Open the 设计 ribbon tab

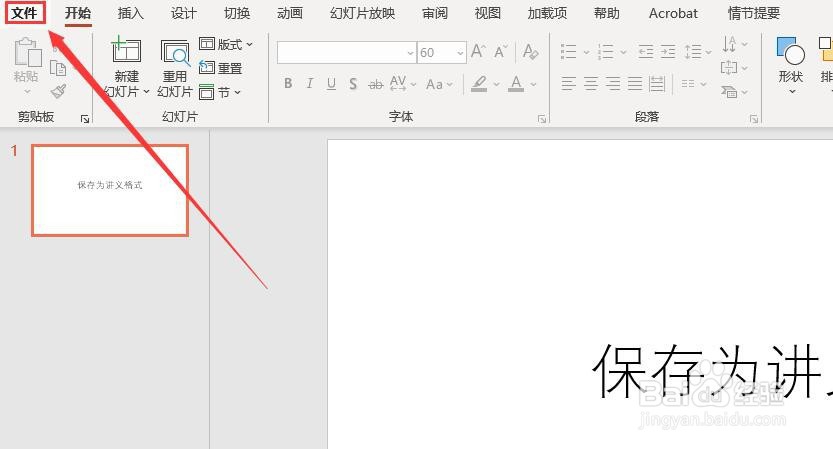[184, 13]
